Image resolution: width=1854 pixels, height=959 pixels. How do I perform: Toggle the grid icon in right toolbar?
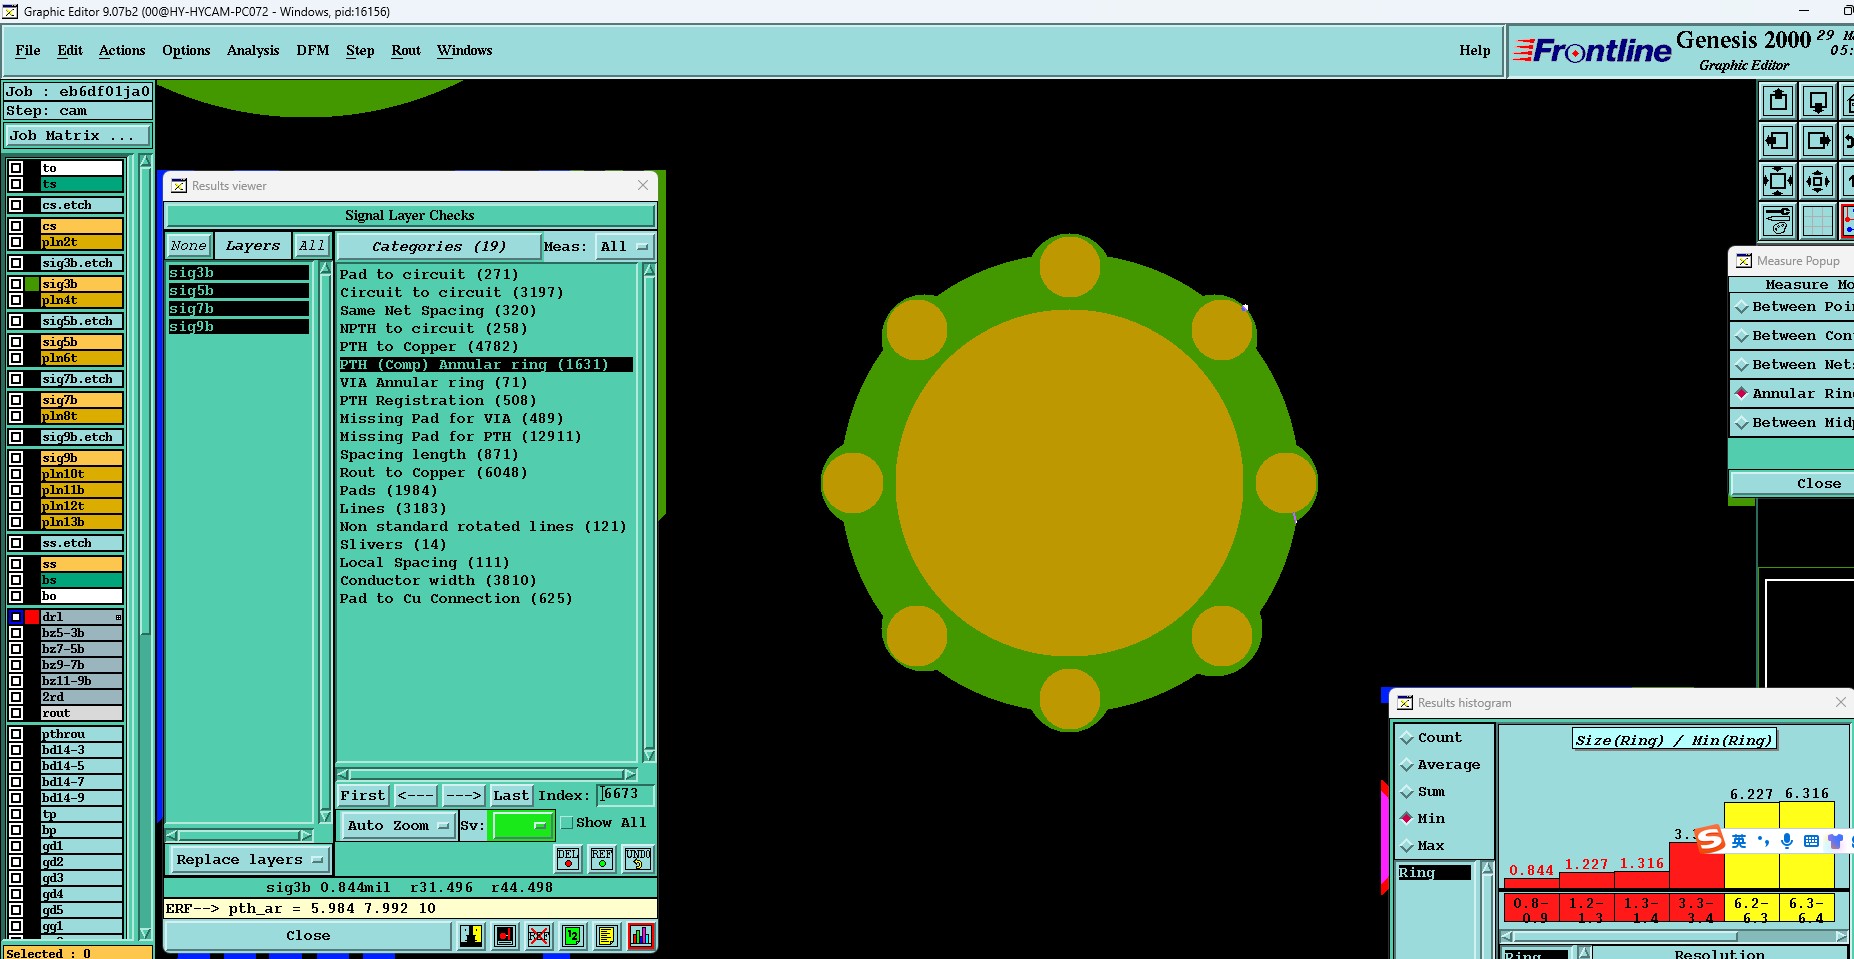[1818, 221]
